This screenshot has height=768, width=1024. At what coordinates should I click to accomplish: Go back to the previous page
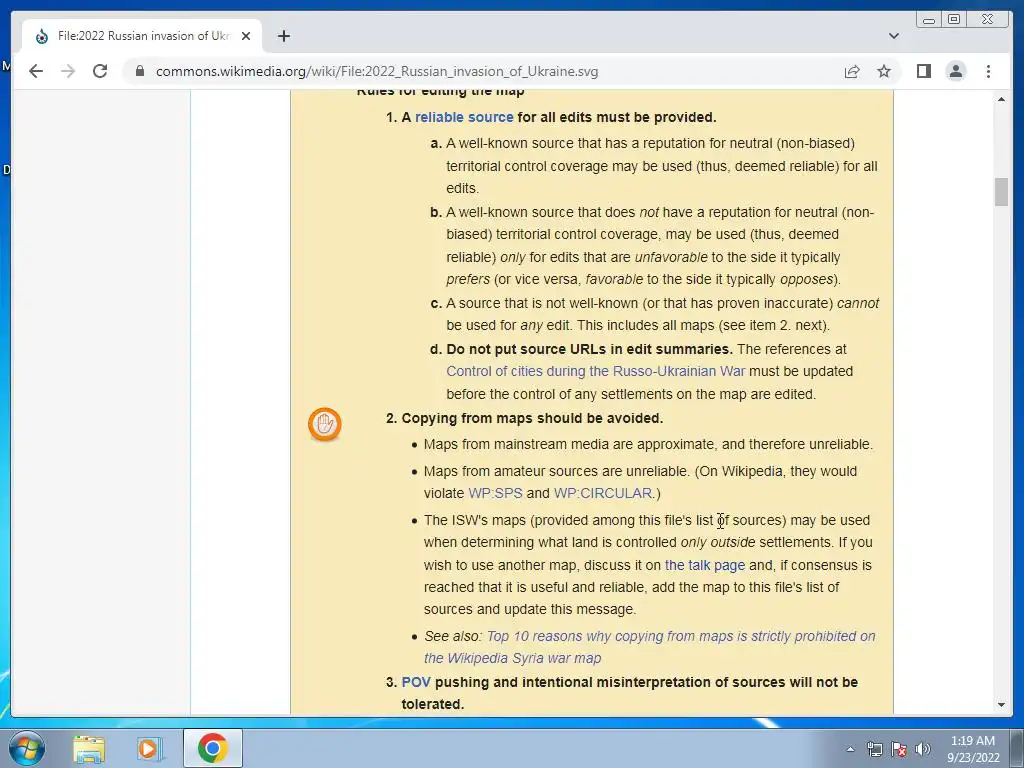(x=36, y=71)
